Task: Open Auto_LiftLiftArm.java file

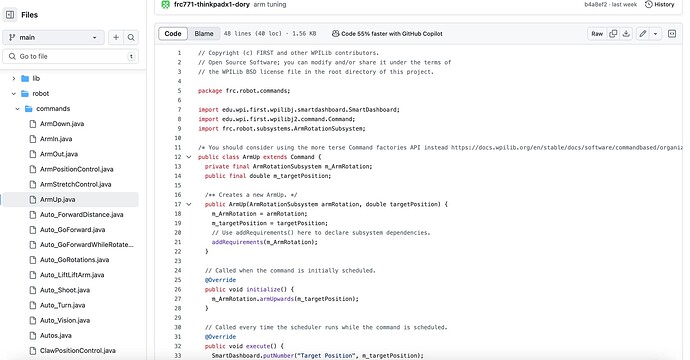Action: [x=72, y=275]
